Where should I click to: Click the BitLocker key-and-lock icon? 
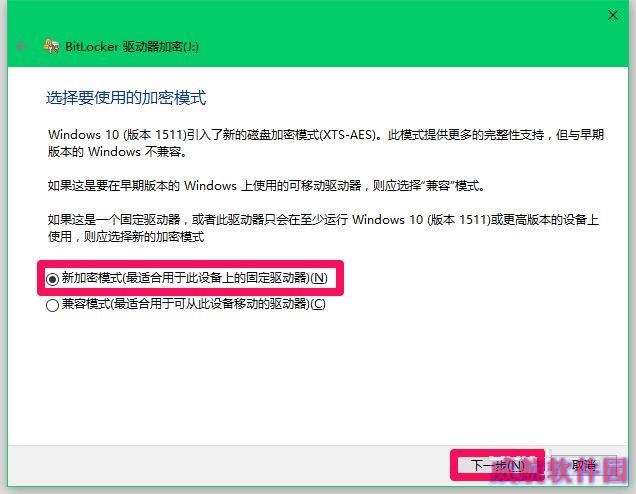tap(52, 46)
